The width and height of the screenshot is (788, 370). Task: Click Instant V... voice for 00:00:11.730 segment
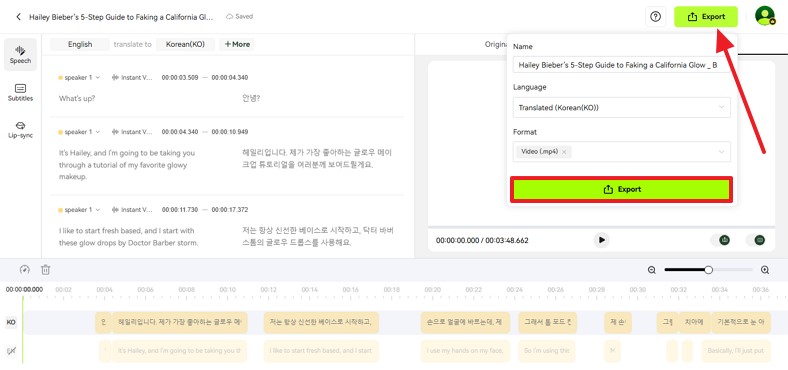[132, 210]
